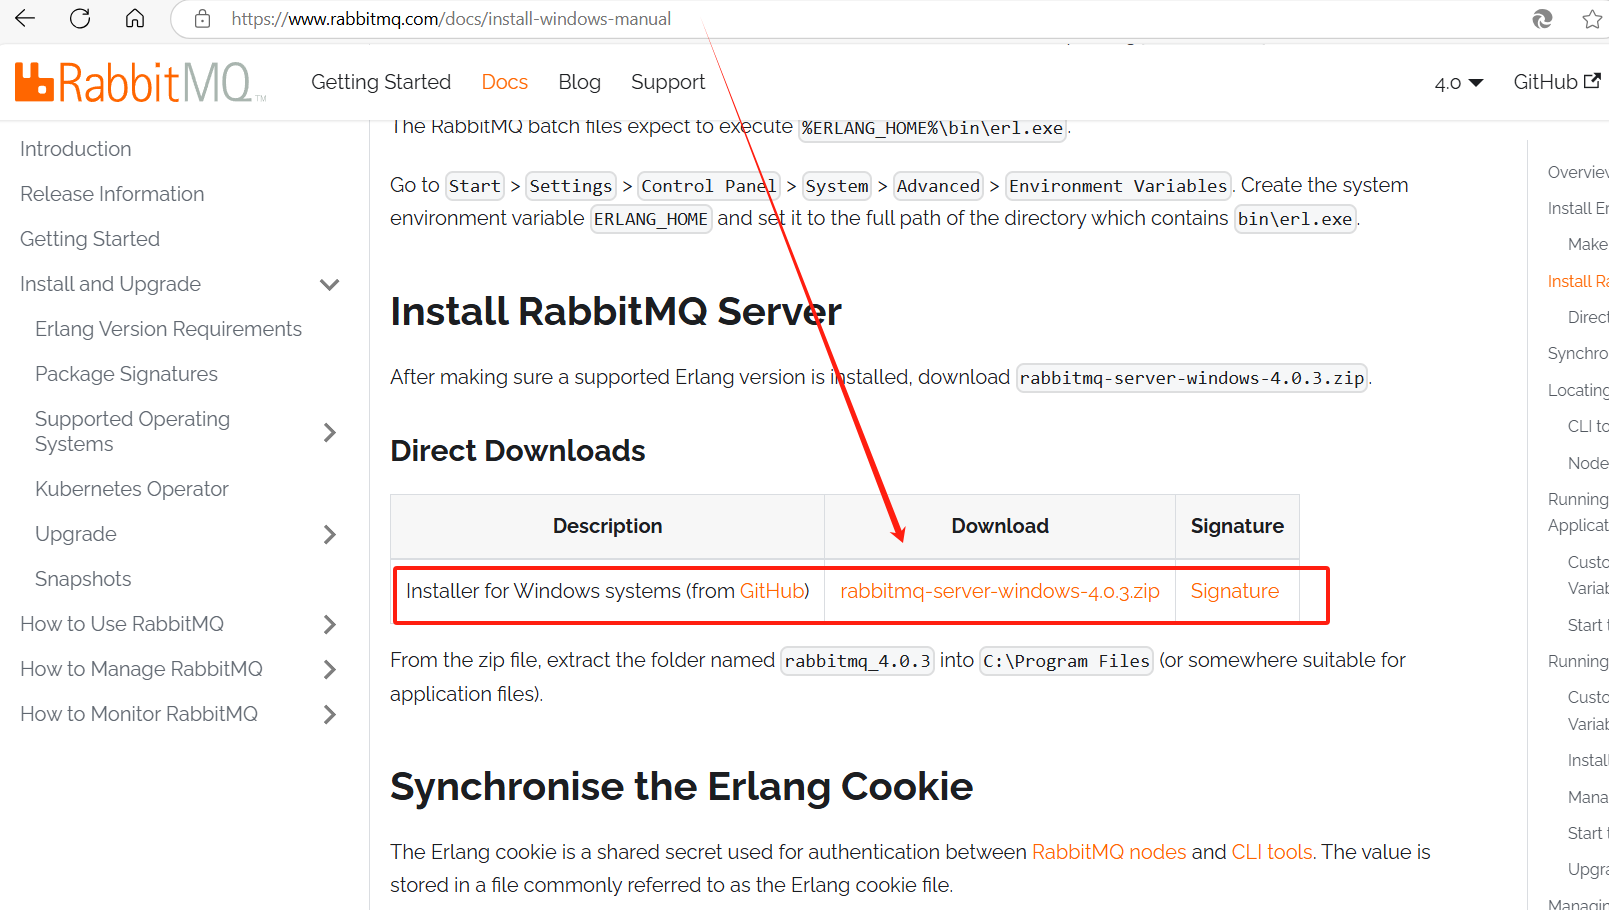The width and height of the screenshot is (1609, 910).
Task: Expand the Upgrade sidebar entry
Action: pos(330,534)
